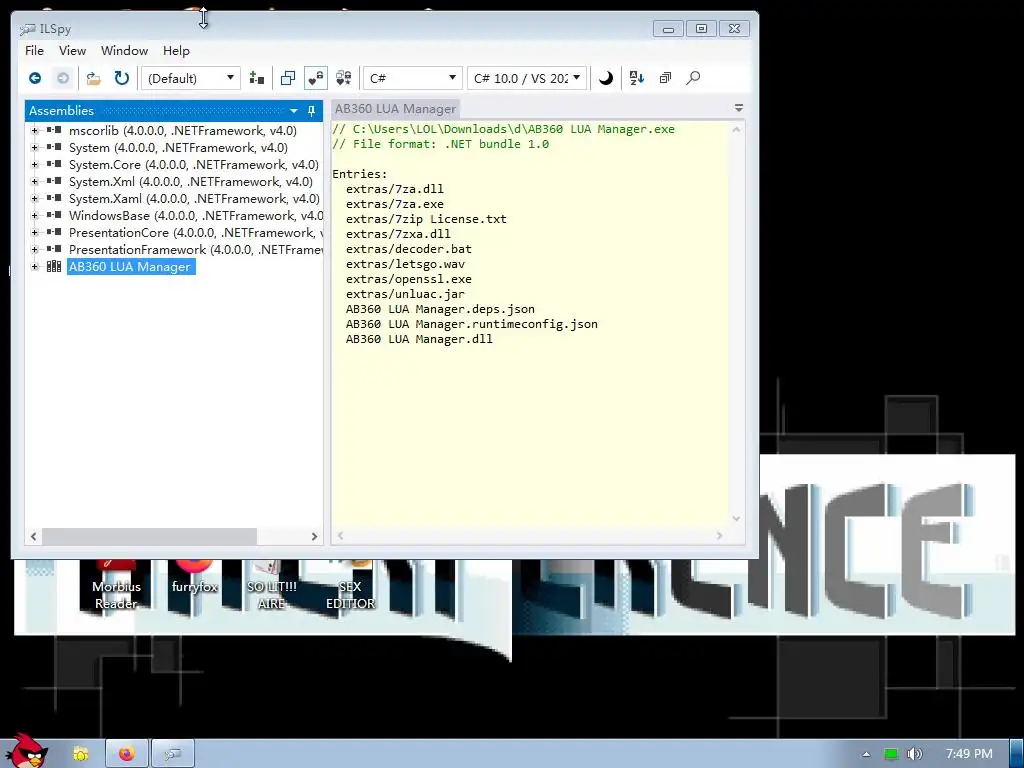Screen dimensions: 1024x768
Task: Toggle the dark theme moon icon
Action: tap(606, 78)
